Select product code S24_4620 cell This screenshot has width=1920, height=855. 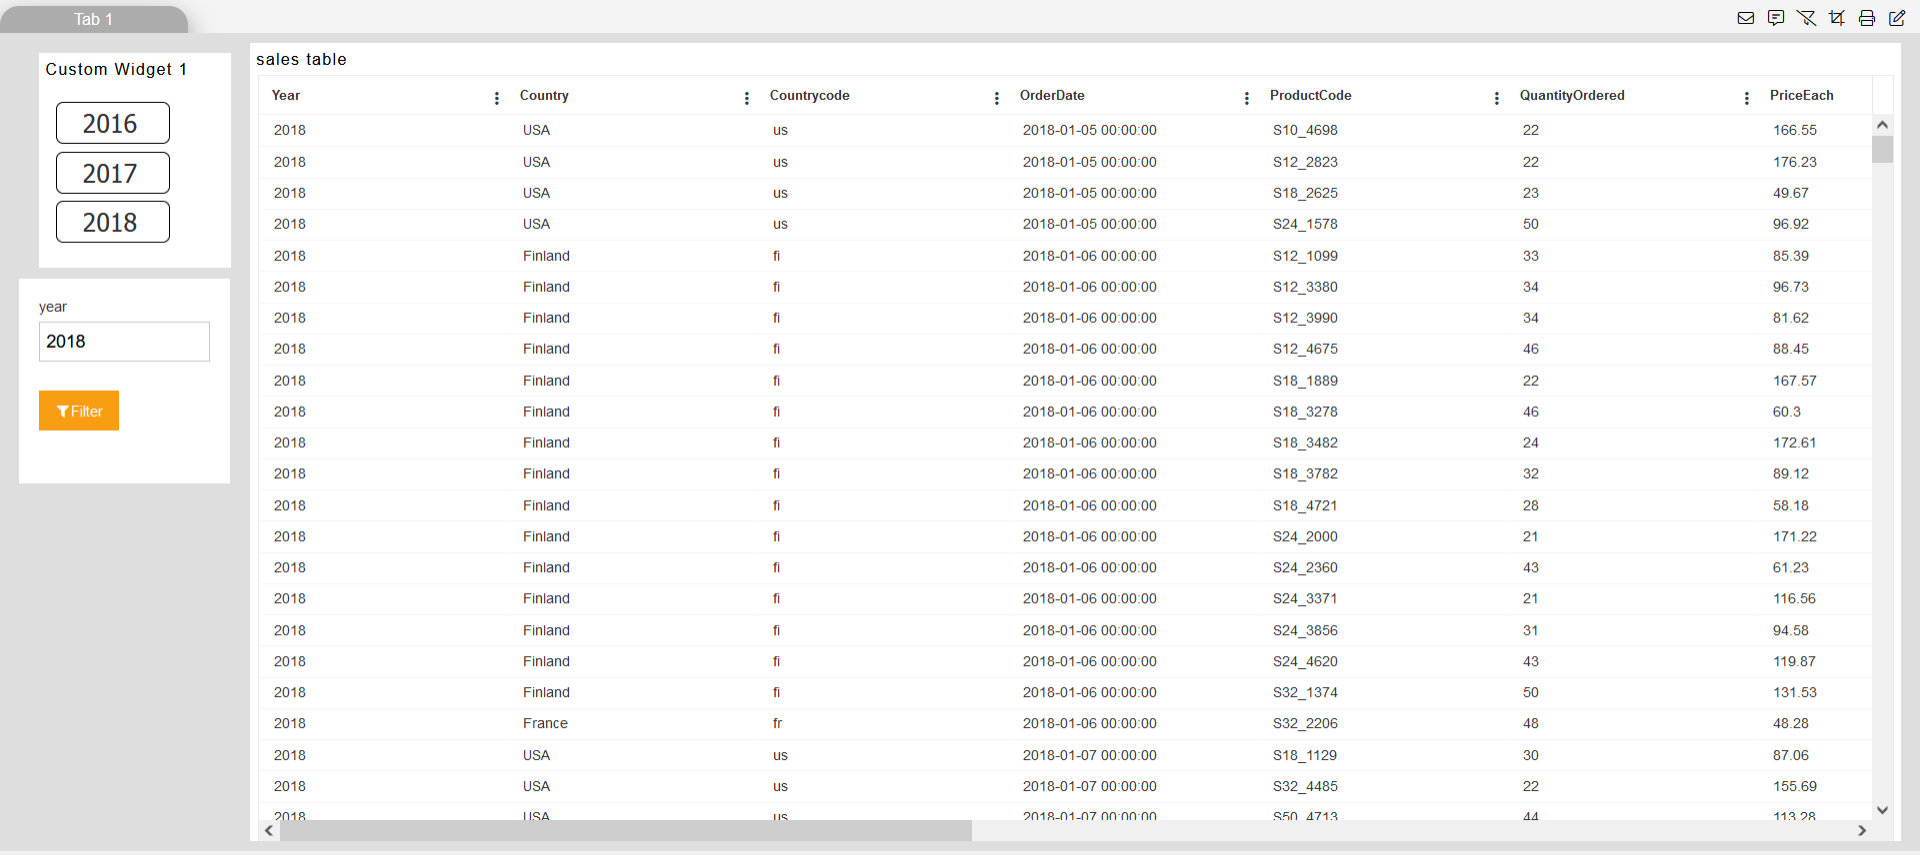pos(1305,661)
